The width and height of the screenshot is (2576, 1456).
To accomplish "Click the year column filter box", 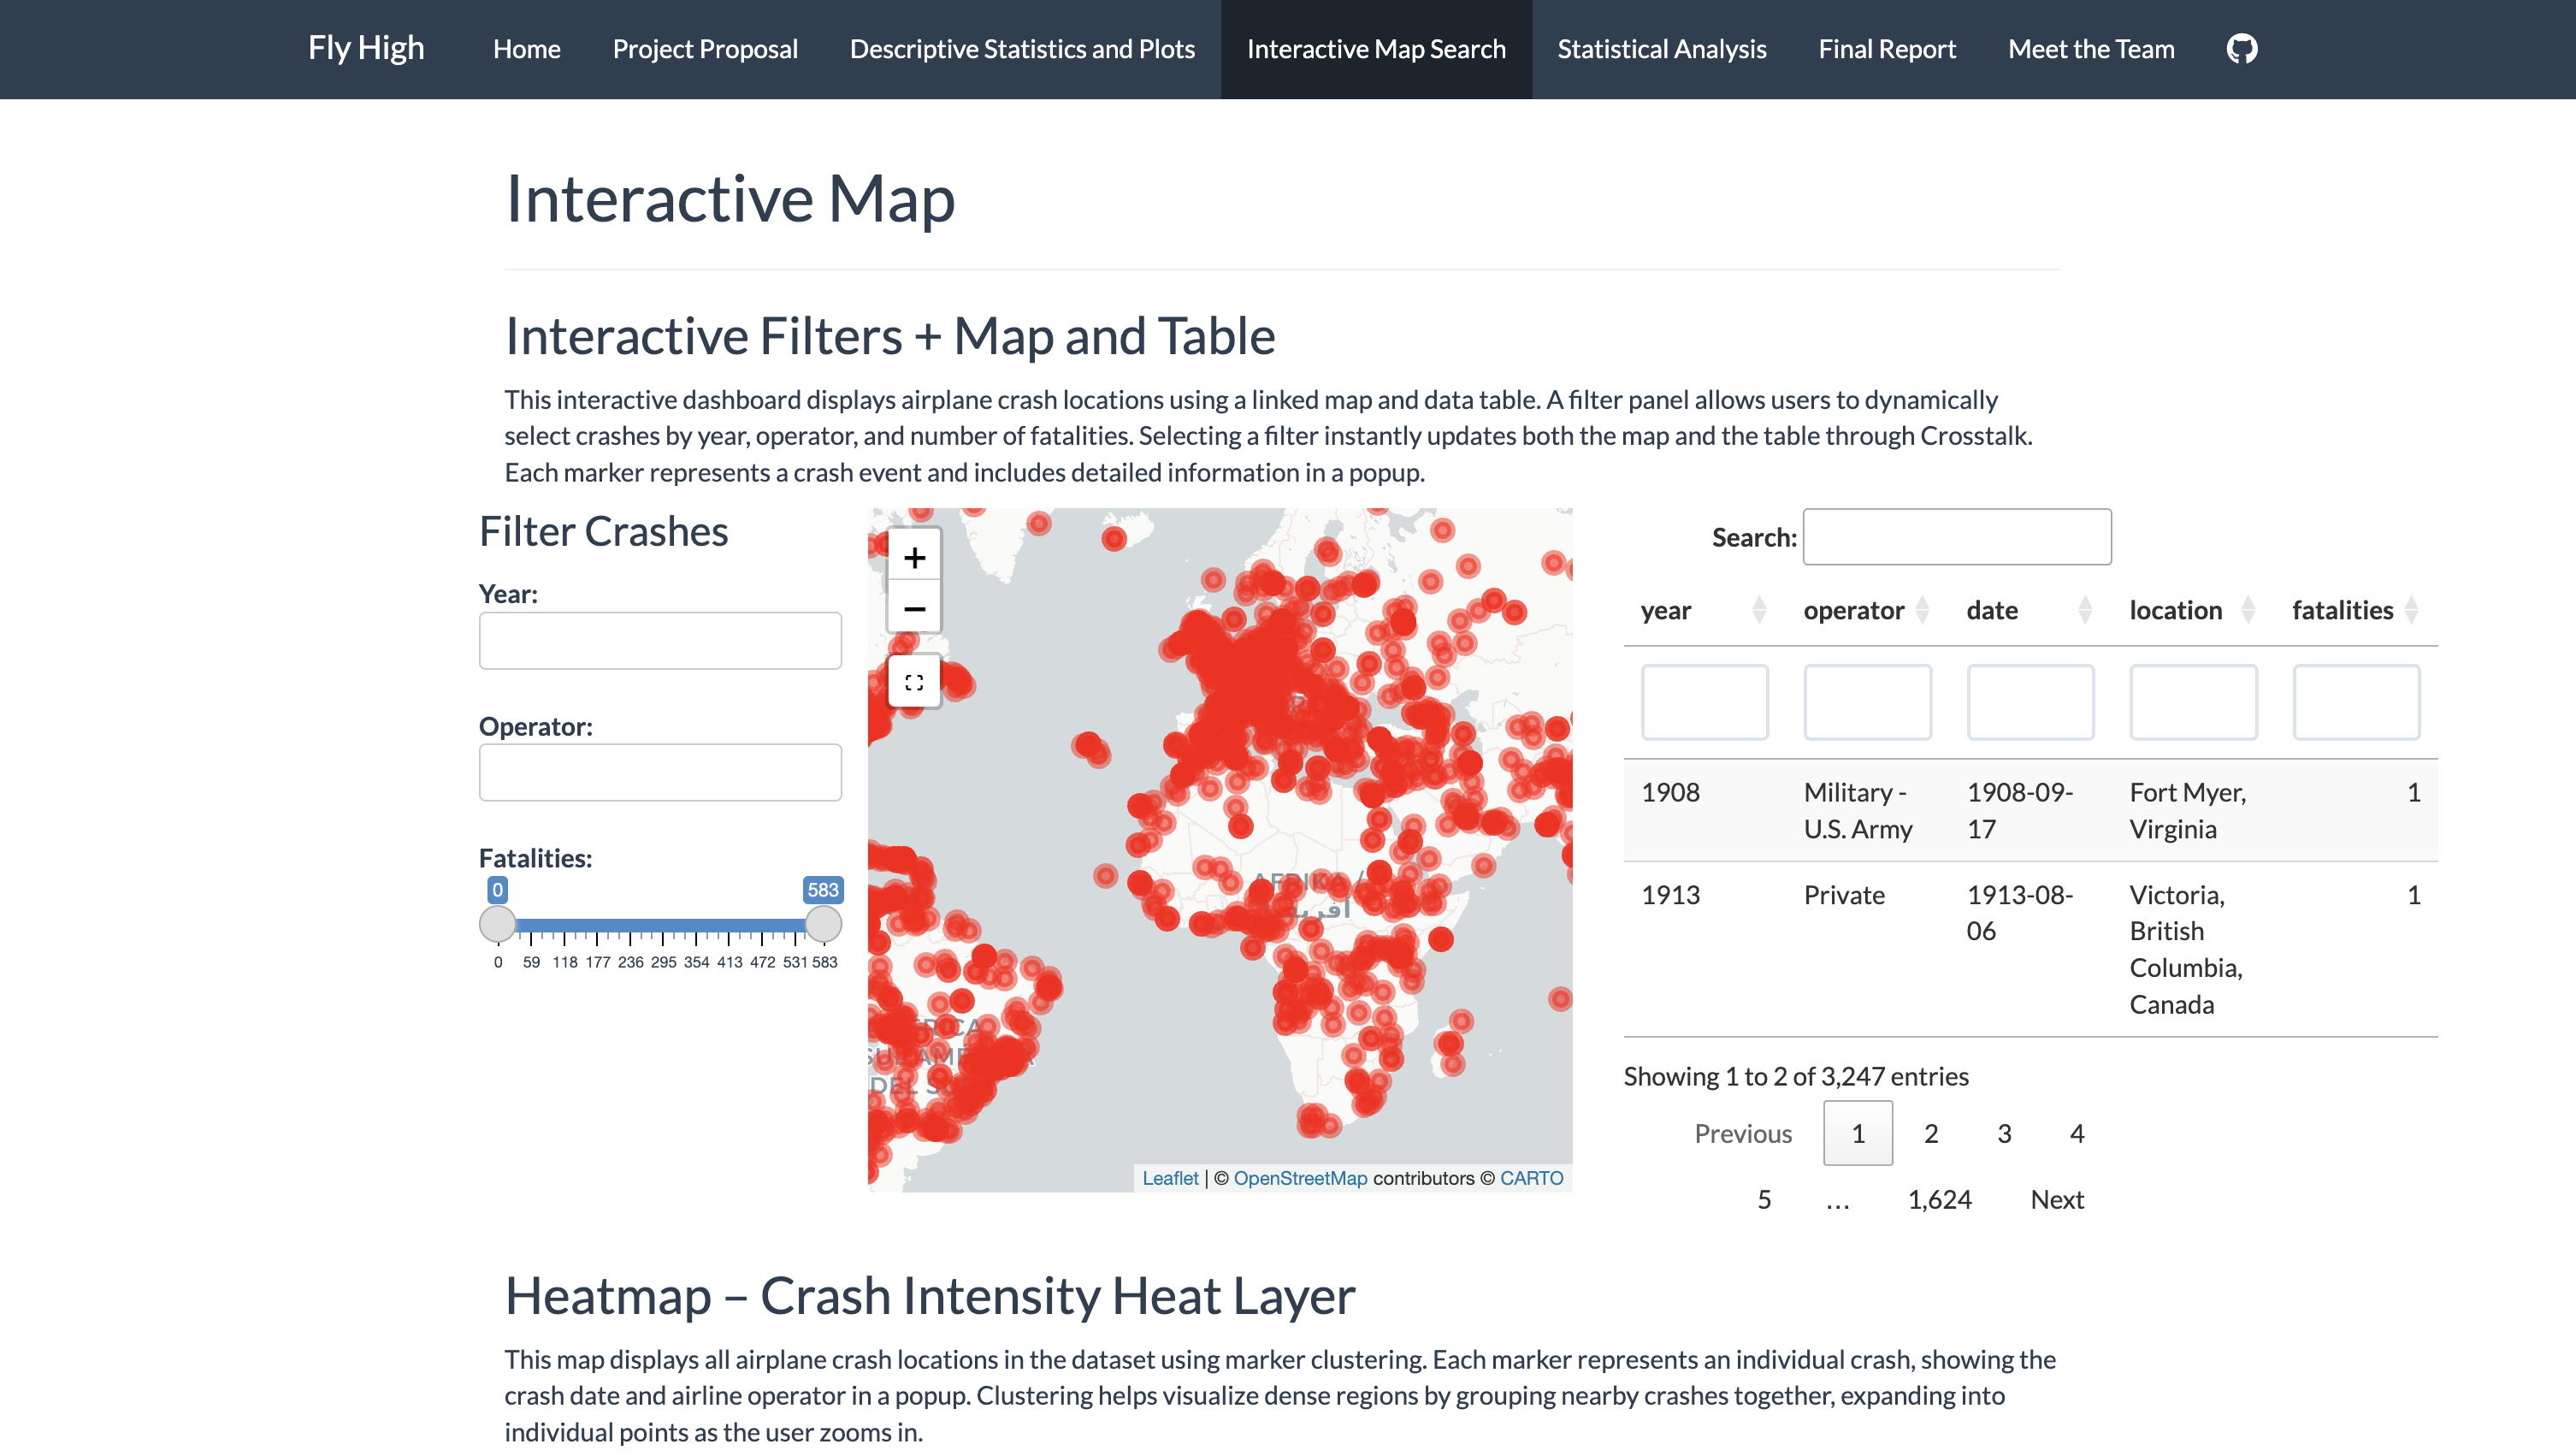I will (1704, 702).
